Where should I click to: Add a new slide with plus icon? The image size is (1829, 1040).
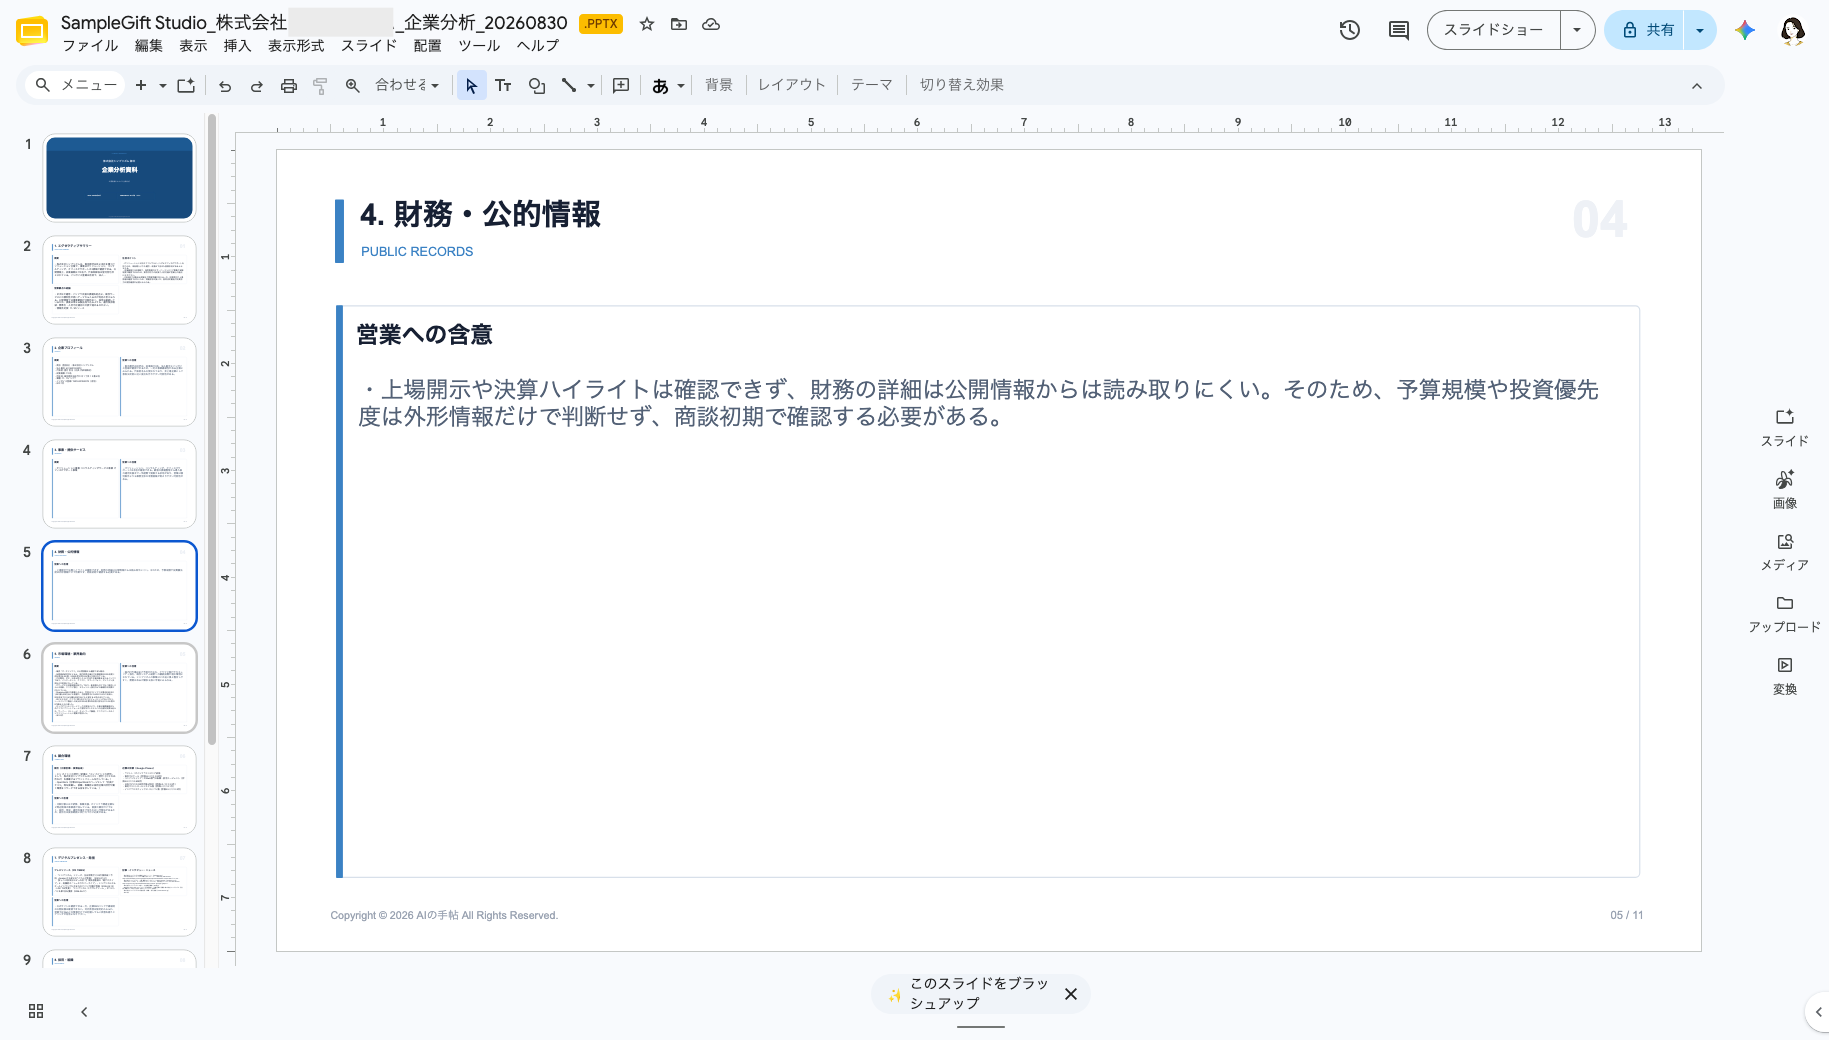(141, 86)
